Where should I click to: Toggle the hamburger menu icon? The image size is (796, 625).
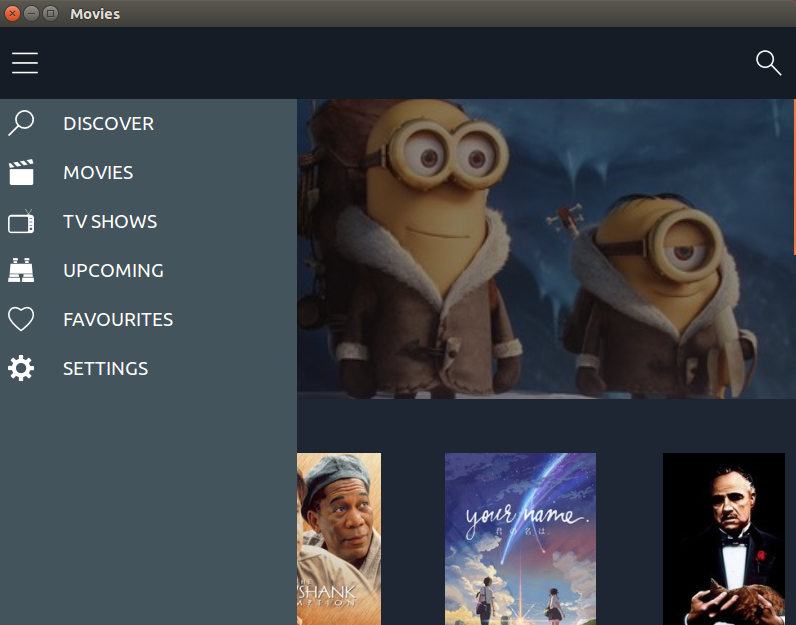[x=25, y=63]
